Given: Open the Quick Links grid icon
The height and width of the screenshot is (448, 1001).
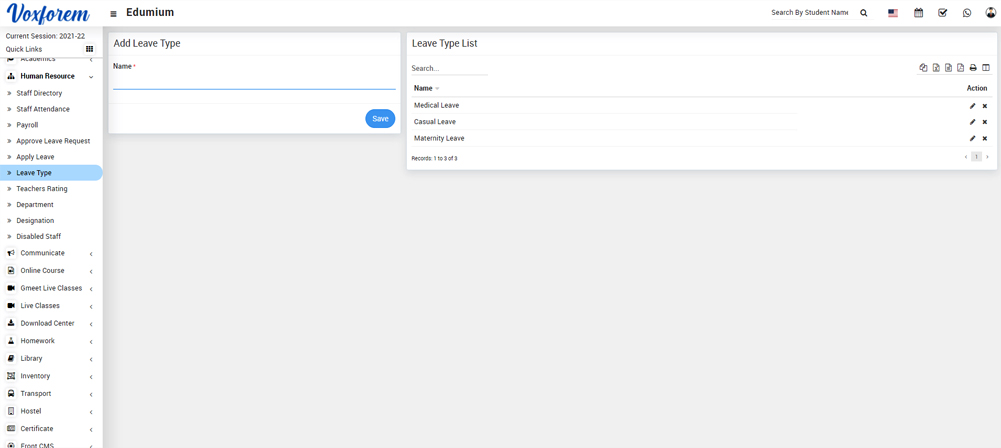Looking at the screenshot, I should (89, 49).
